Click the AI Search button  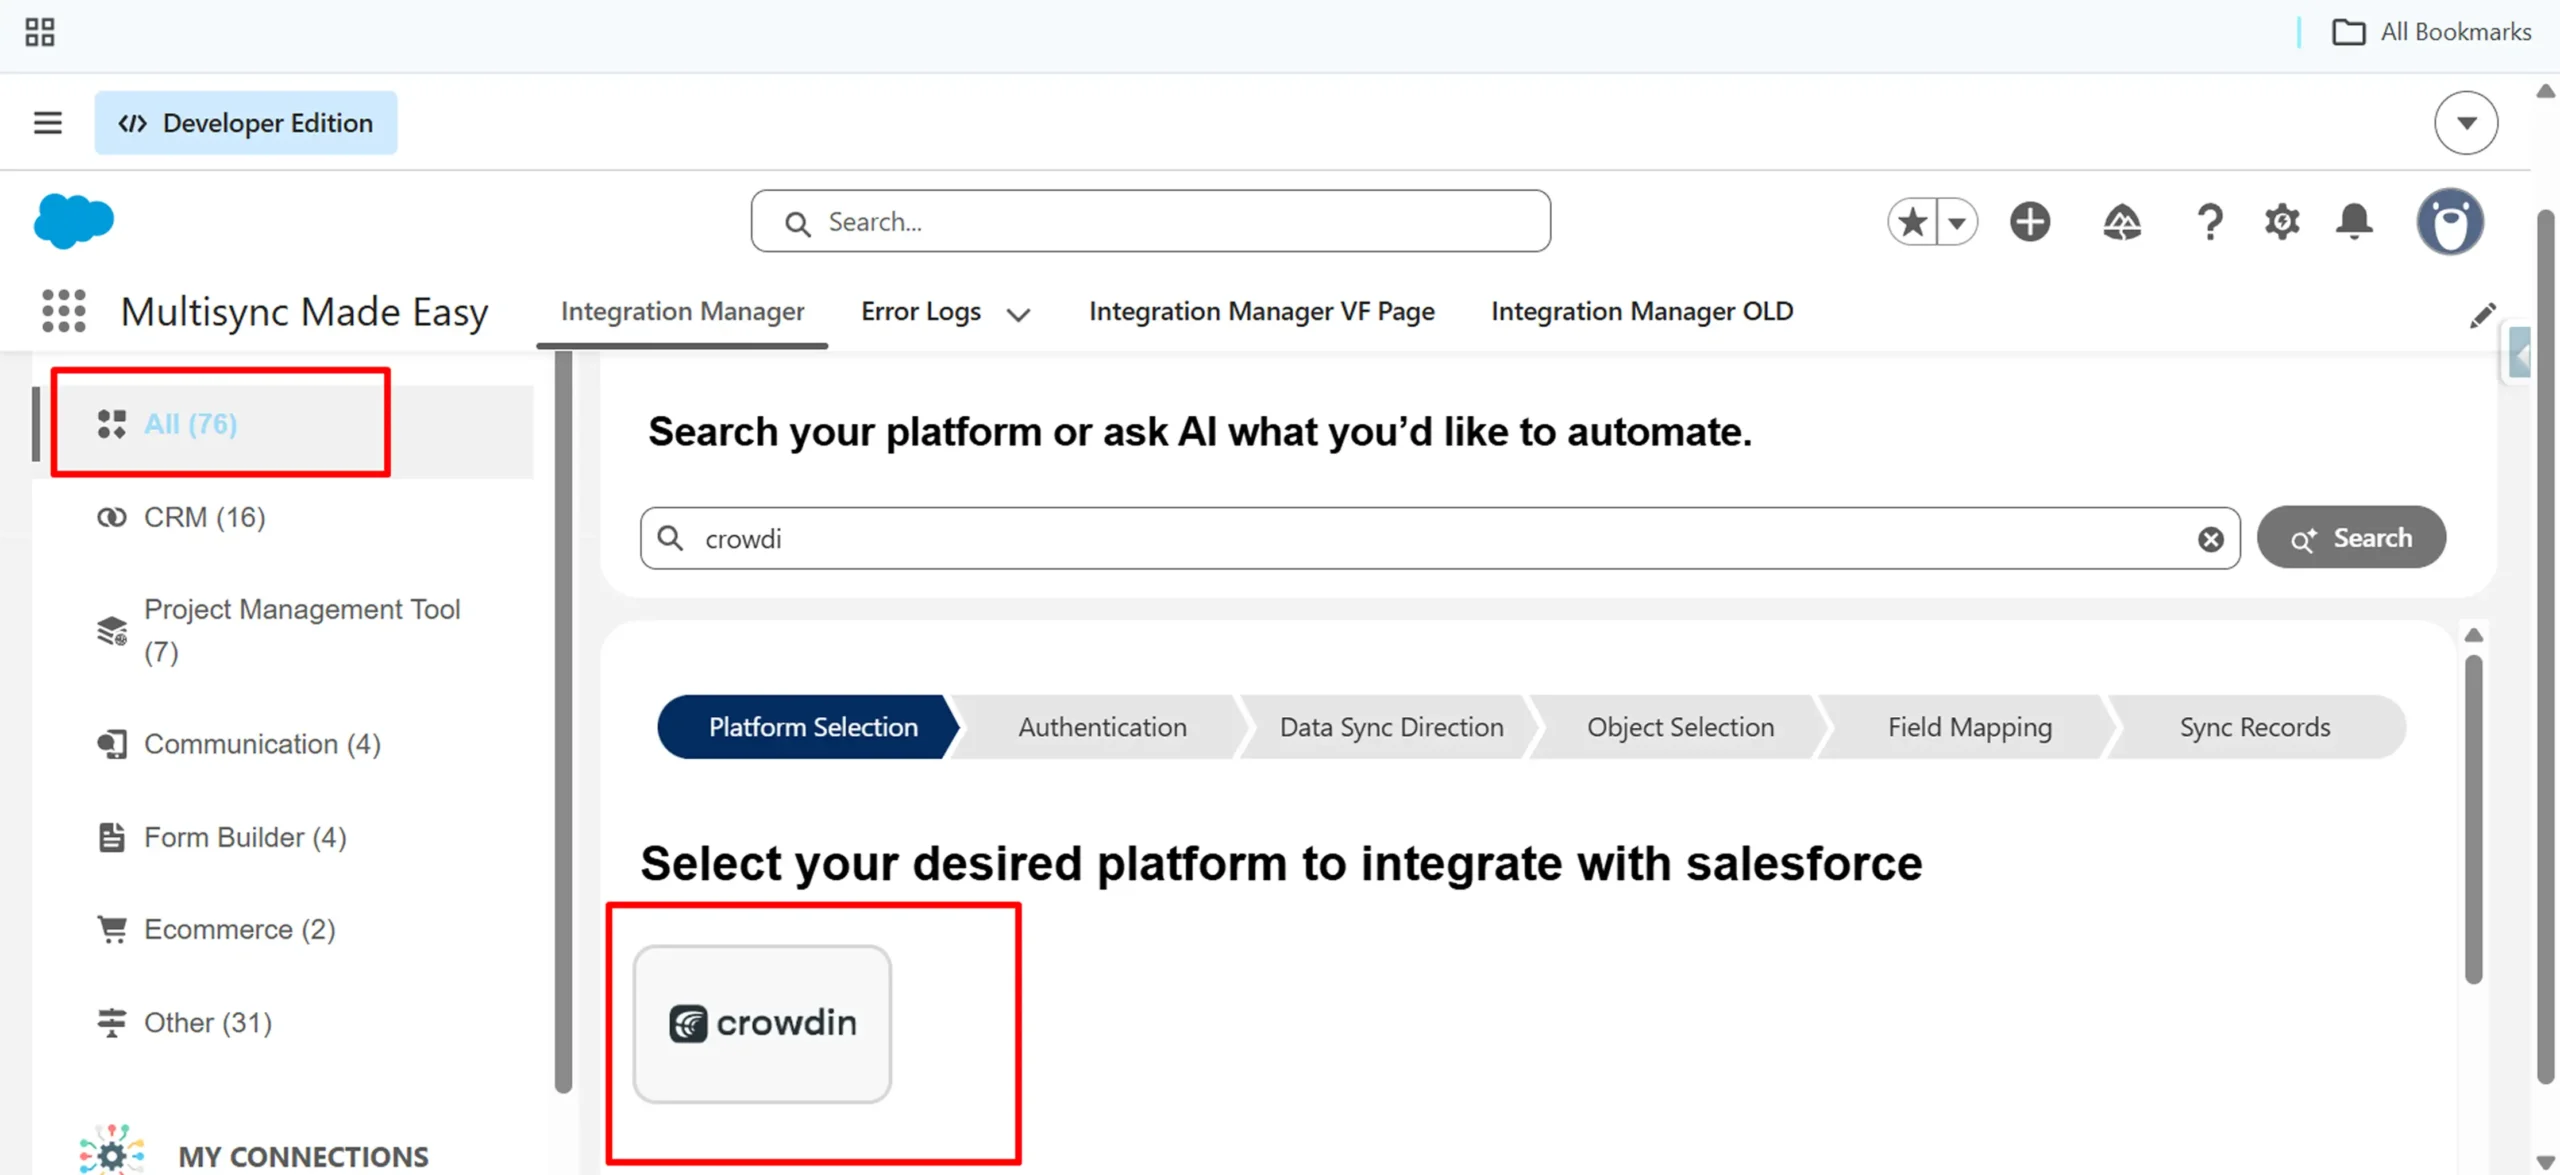[x=2351, y=537]
